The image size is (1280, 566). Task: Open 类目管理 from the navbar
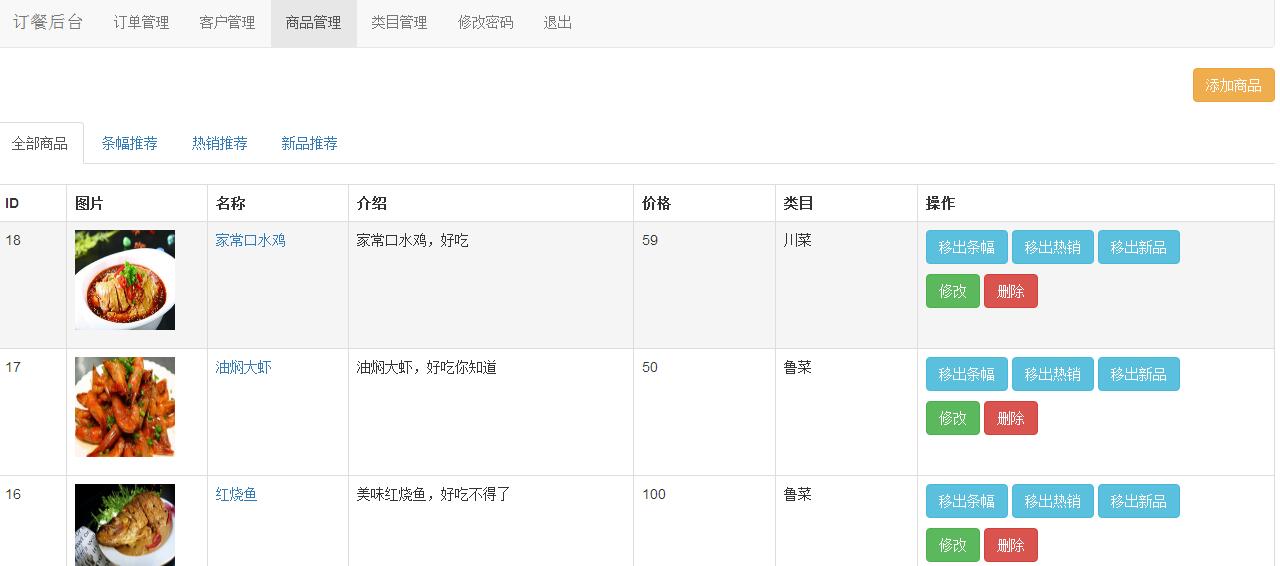tap(399, 22)
